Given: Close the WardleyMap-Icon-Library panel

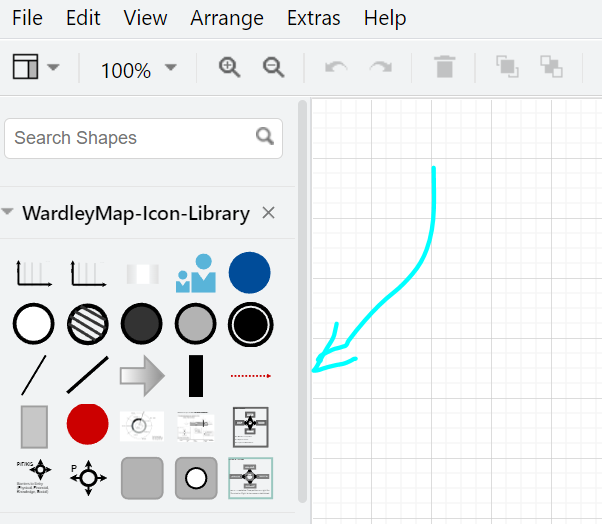Looking at the screenshot, I should tap(268, 213).
